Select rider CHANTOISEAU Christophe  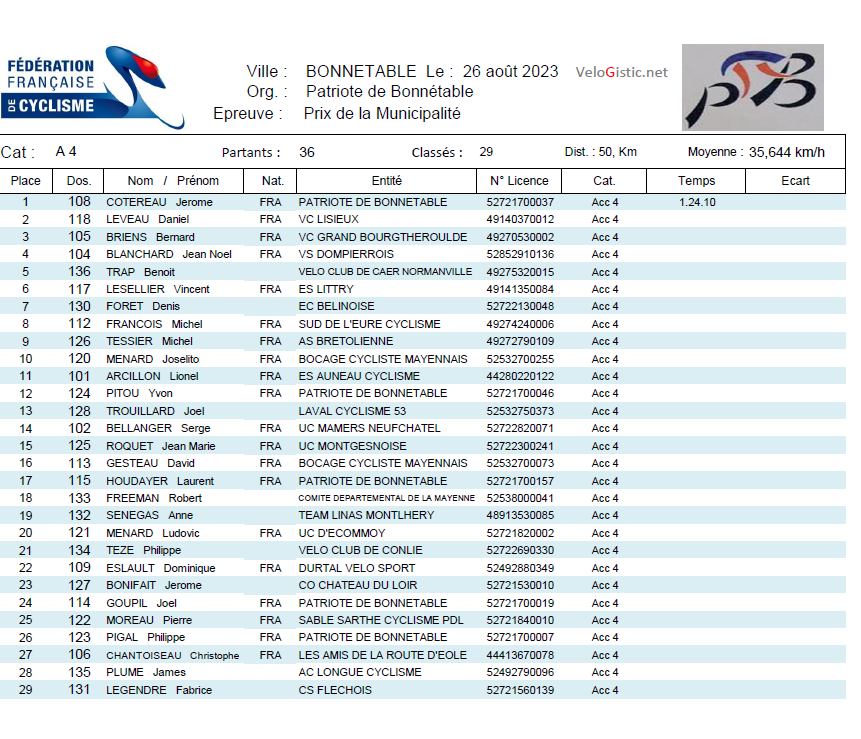pos(172,655)
